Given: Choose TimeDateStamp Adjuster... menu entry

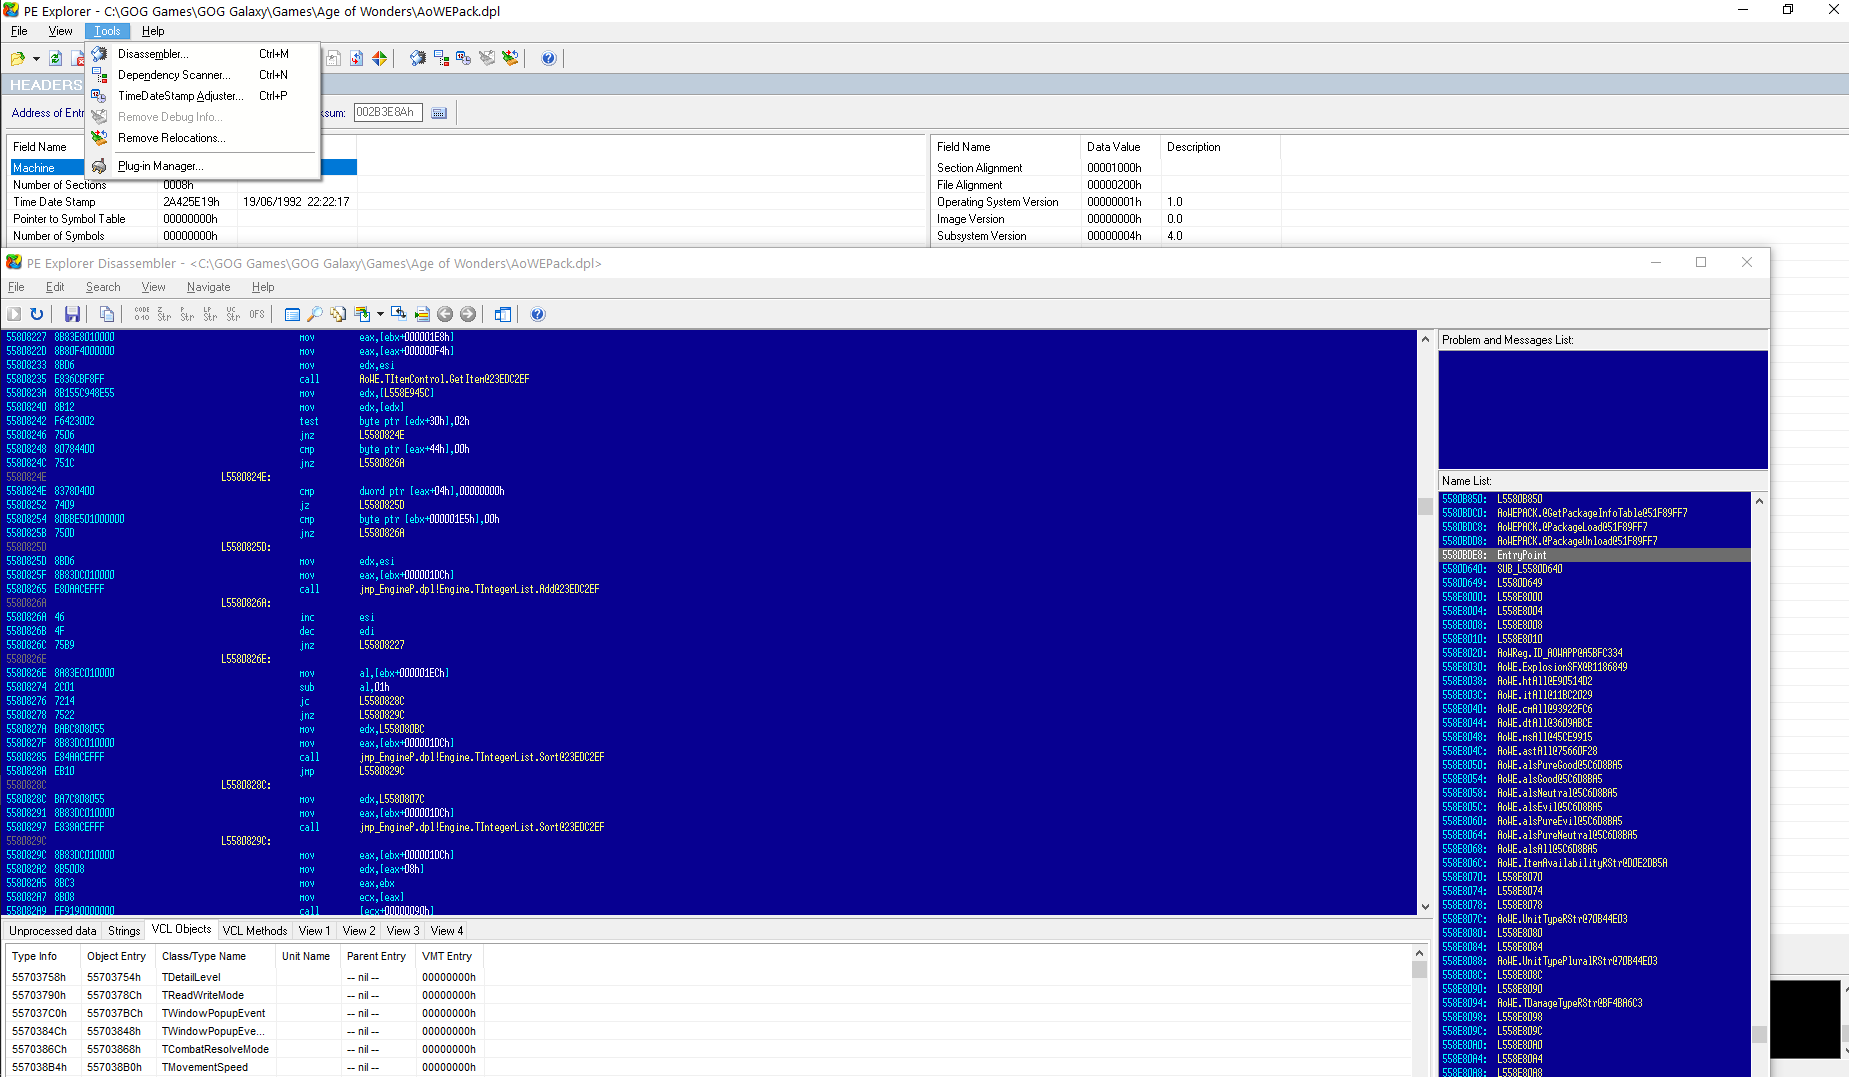Looking at the screenshot, I should (x=204, y=96).
